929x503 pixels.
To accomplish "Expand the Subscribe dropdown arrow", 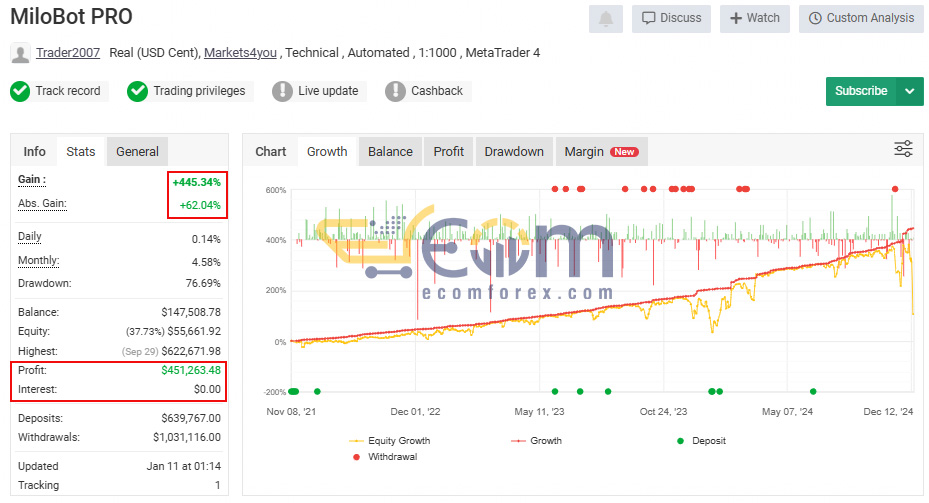I will coord(910,91).
